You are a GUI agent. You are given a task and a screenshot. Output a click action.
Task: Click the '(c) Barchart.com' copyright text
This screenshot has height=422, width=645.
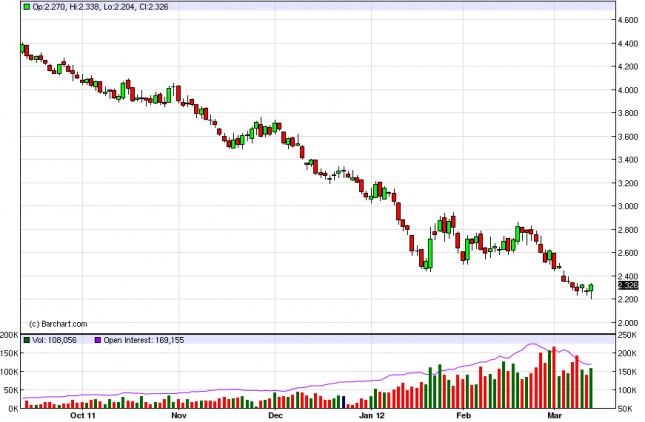click(58, 324)
